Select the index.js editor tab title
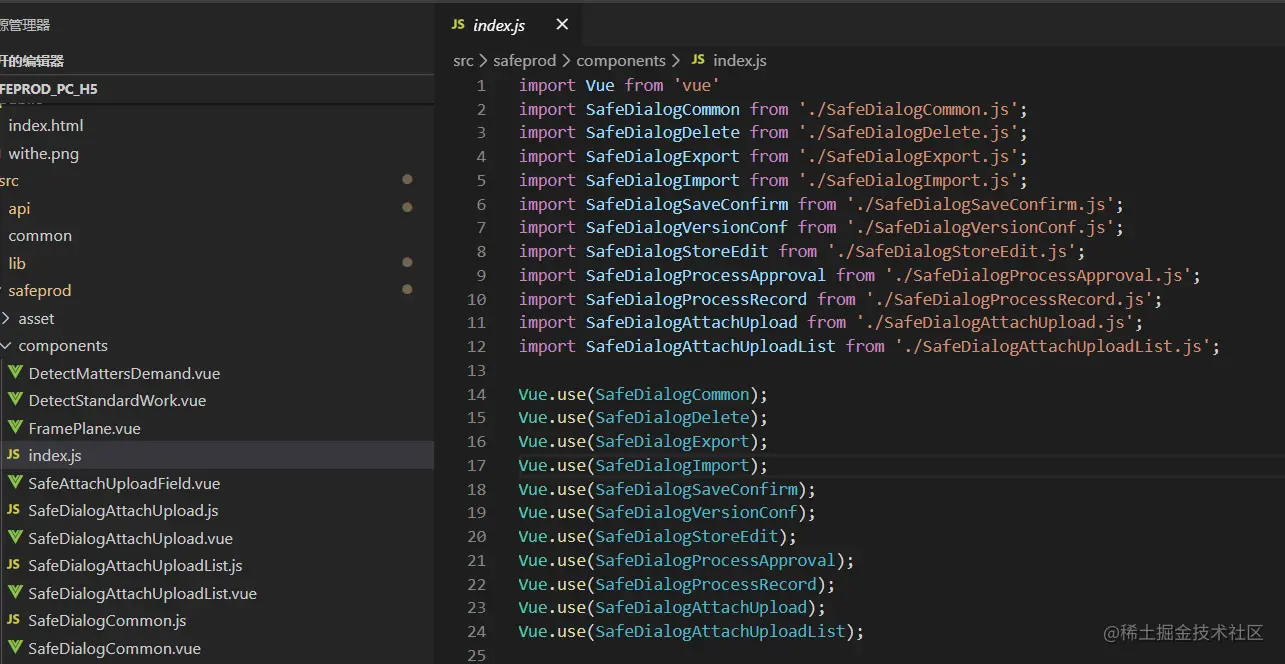This screenshot has height=664, width=1285. pos(499,26)
